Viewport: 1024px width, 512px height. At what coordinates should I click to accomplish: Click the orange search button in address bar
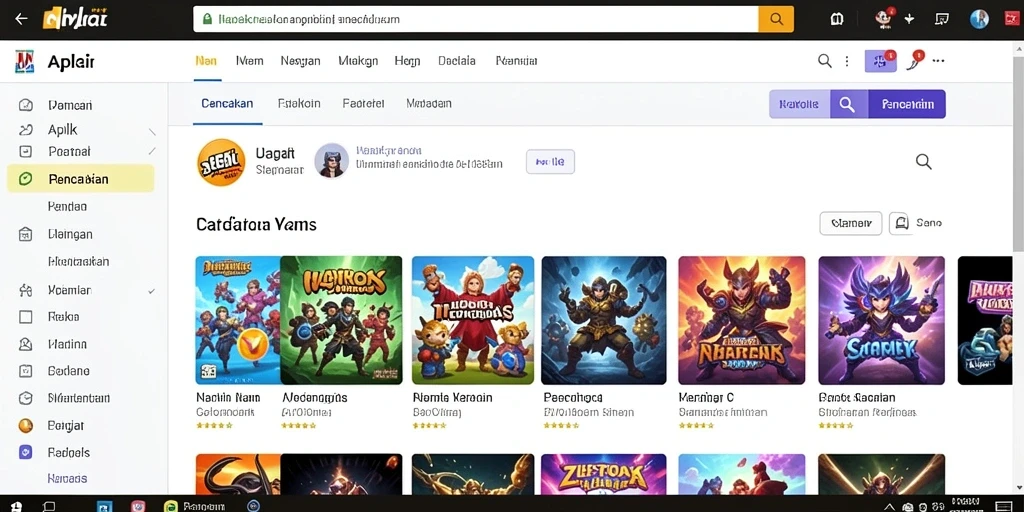[776, 20]
